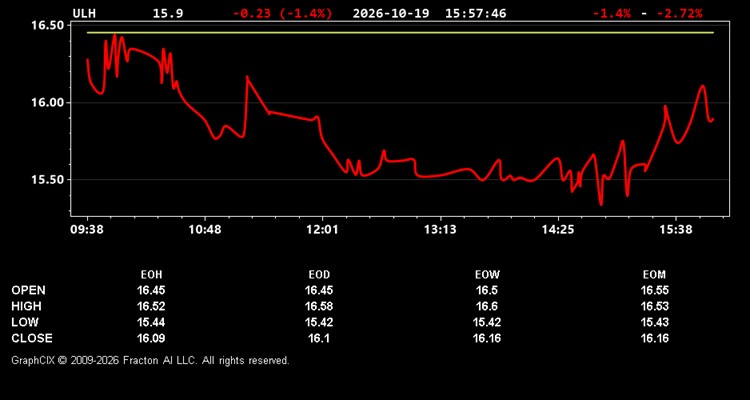Select the EOD column header
Viewport: 750px width, 400px height.
[x=319, y=275]
